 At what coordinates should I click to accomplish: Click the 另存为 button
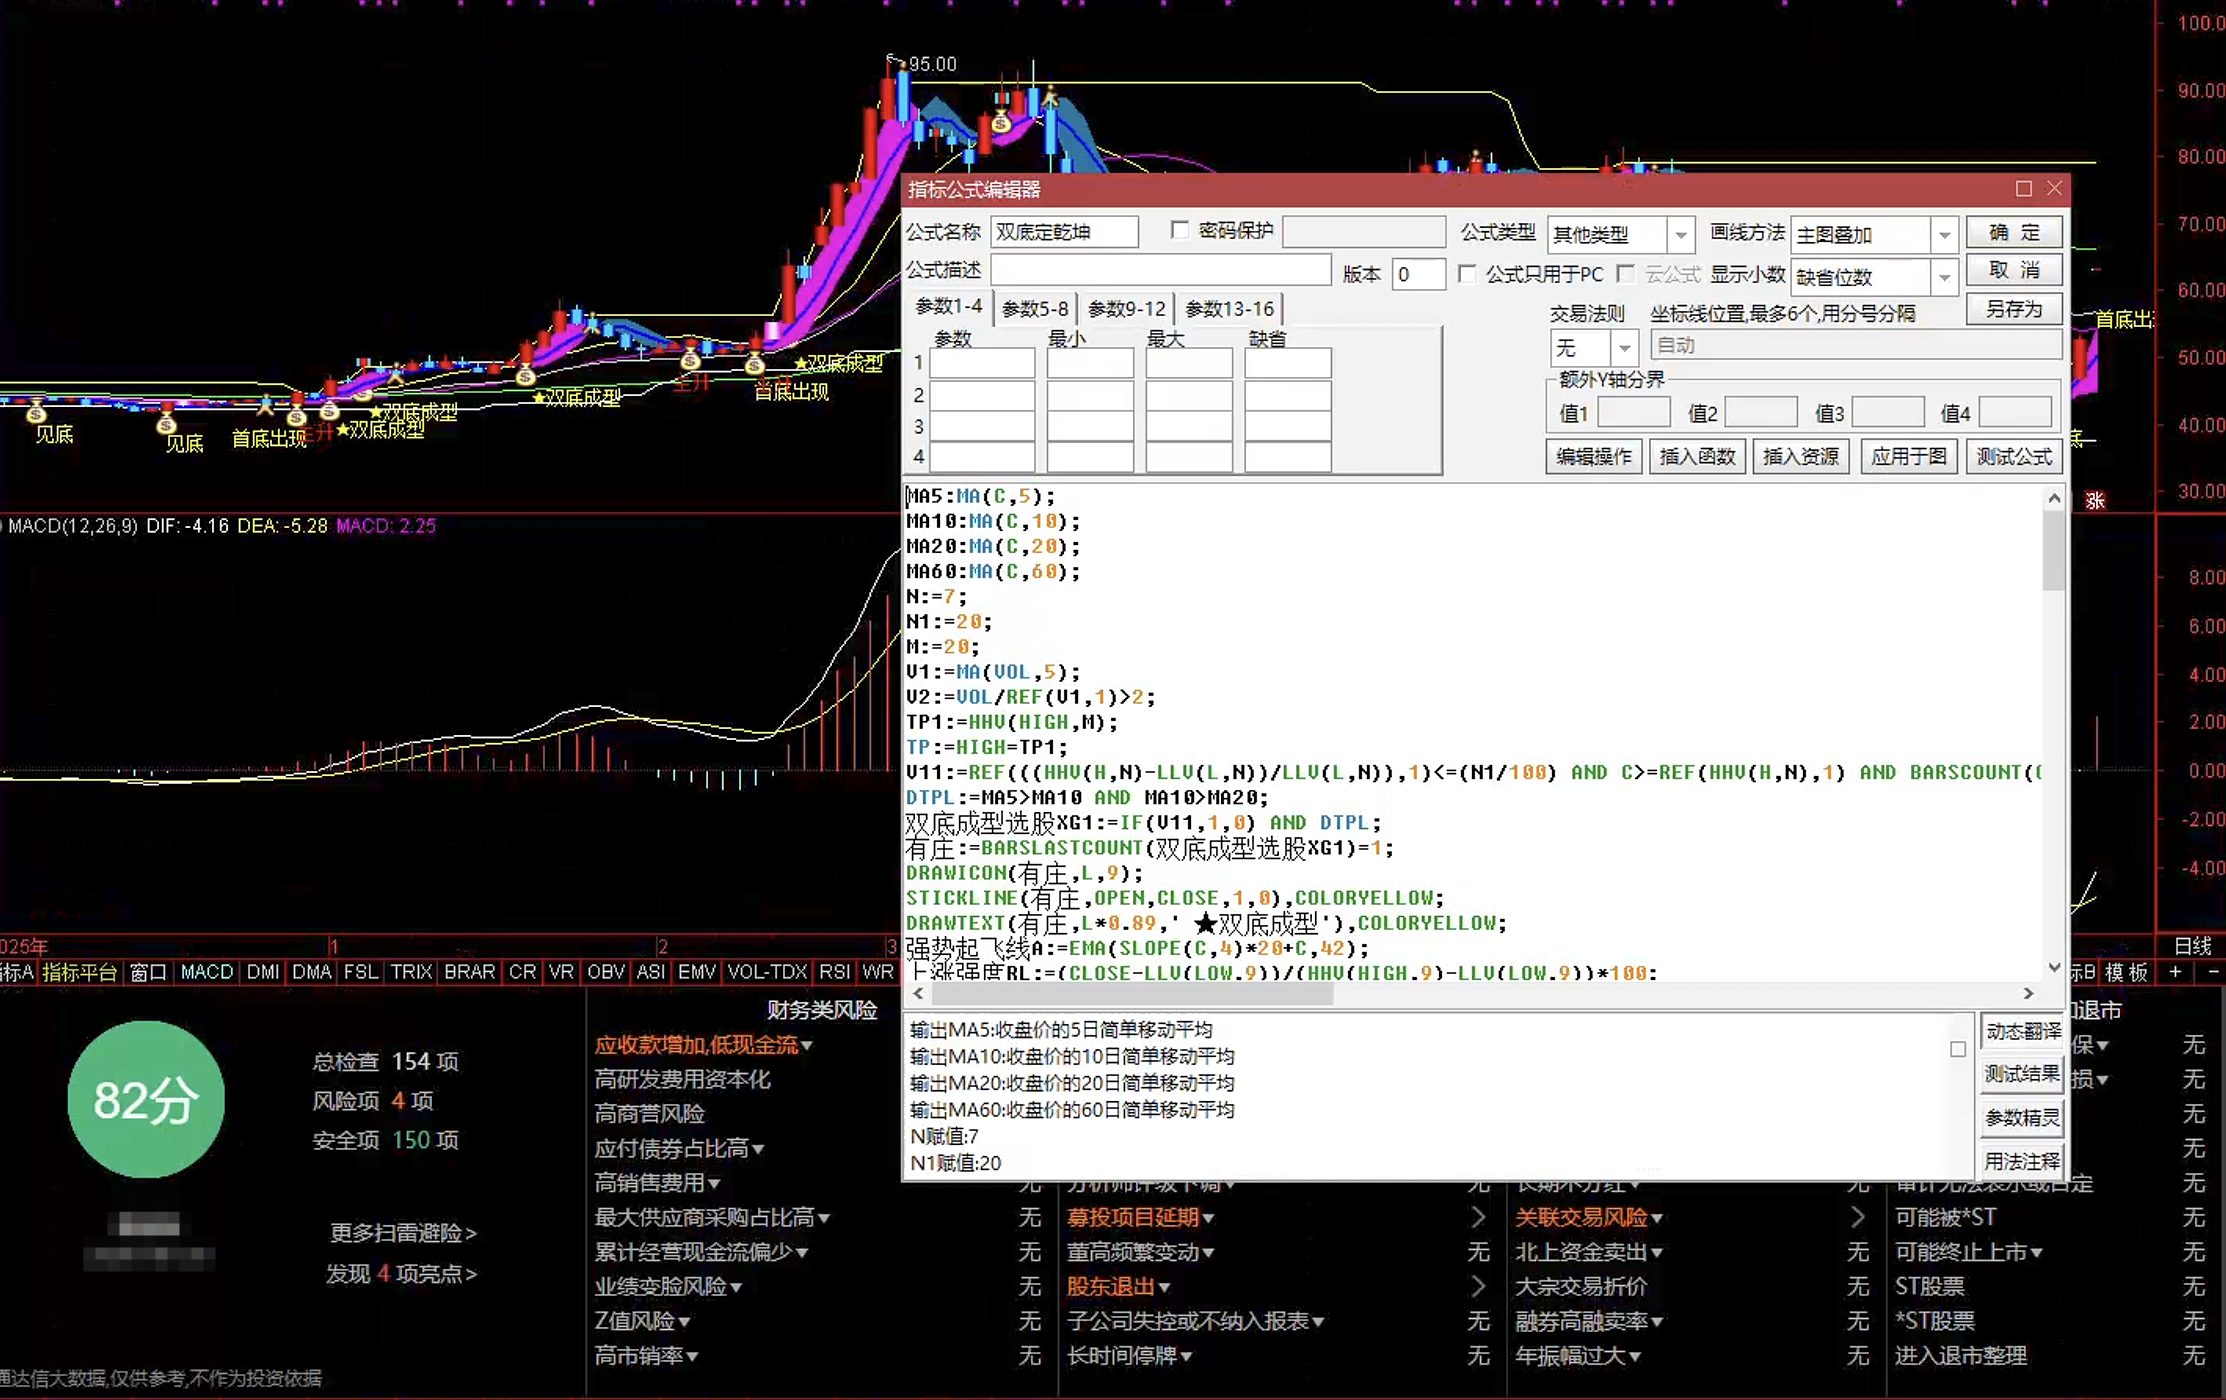(2014, 309)
